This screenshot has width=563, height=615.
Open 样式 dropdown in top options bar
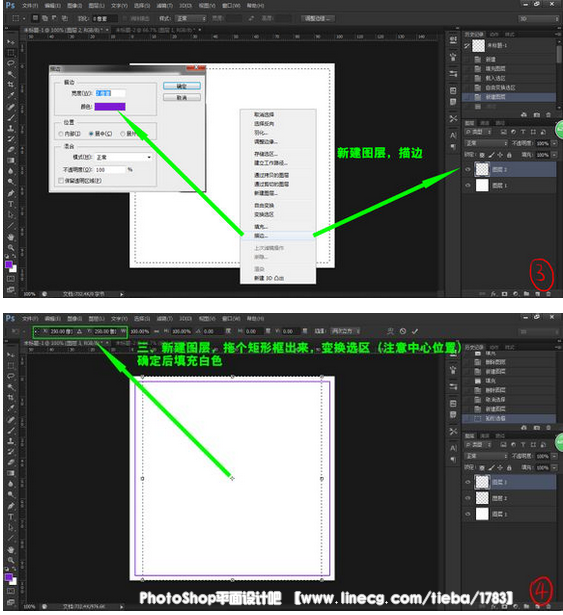point(191,18)
